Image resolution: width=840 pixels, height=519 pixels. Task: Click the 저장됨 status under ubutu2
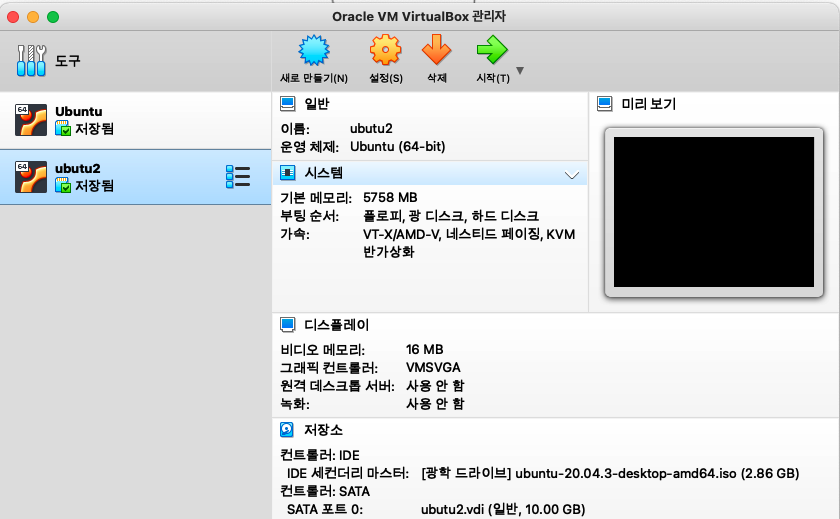(94, 185)
